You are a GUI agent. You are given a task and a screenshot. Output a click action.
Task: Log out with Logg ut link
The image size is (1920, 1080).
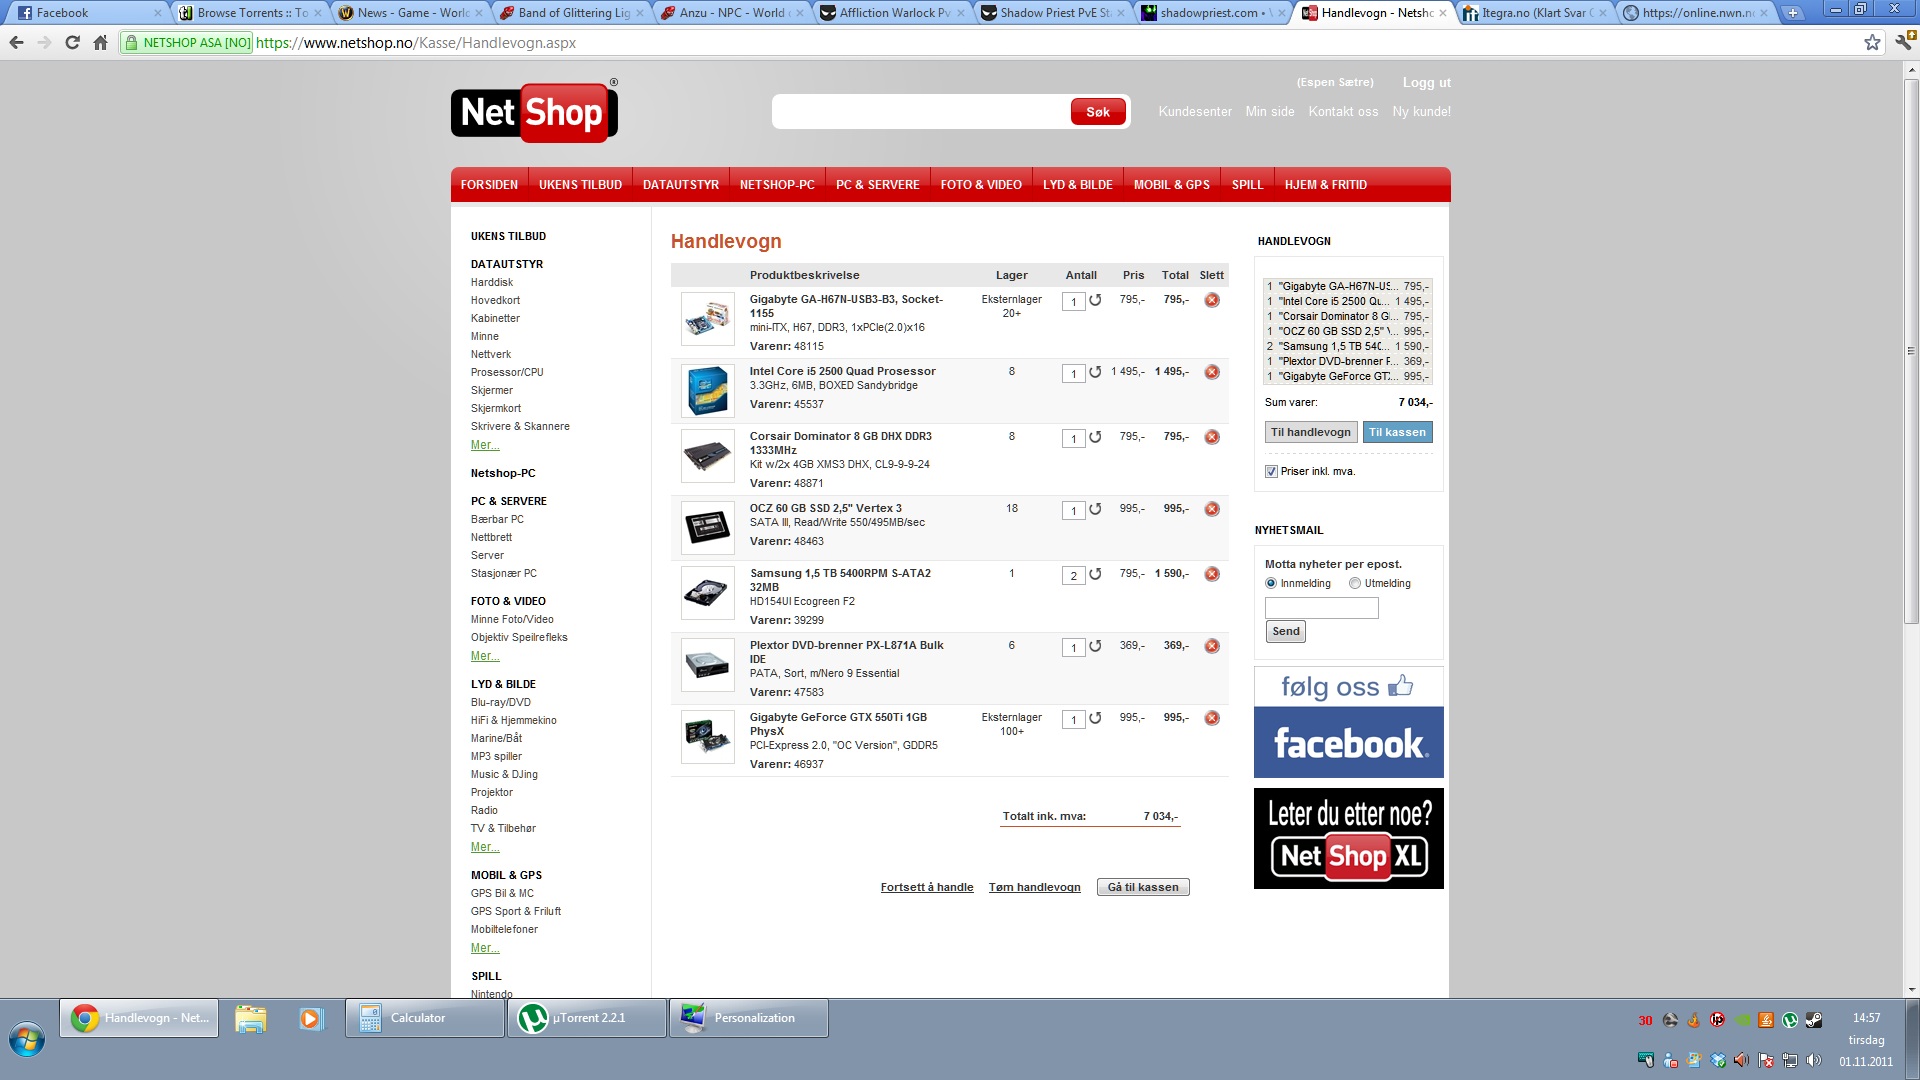tap(1426, 83)
